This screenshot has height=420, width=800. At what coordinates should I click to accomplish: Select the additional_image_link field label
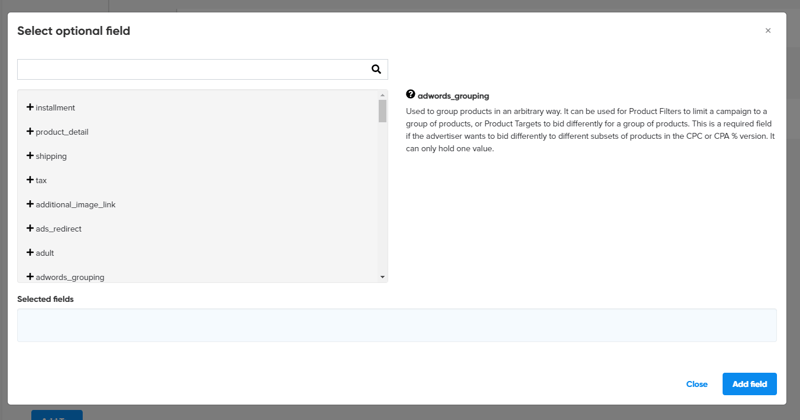(76, 205)
